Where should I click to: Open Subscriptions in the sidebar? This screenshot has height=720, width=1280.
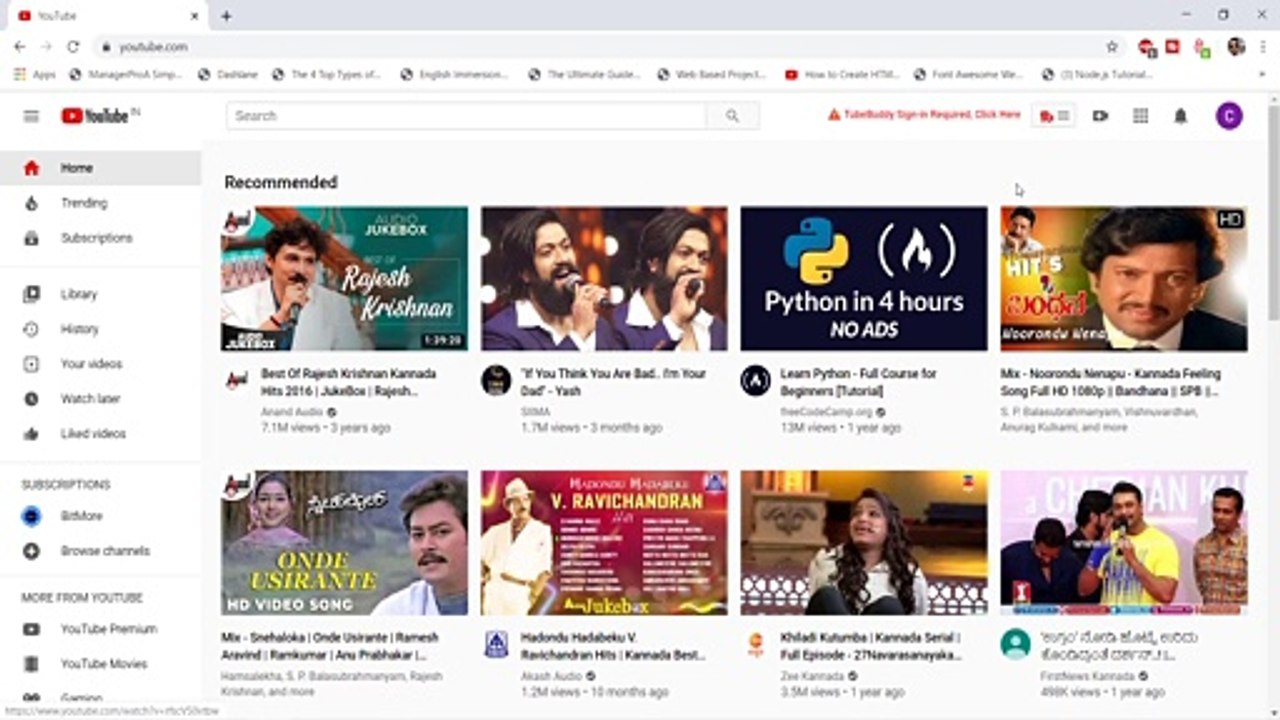(x=100, y=238)
